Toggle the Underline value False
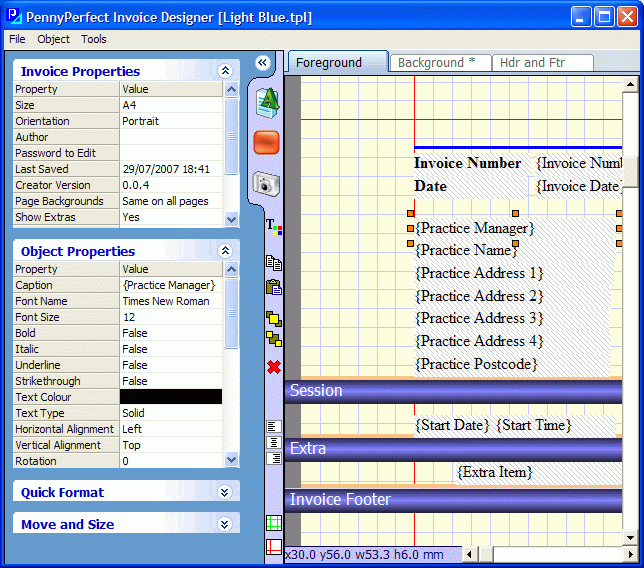Viewport: 644px width, 568px height. (171, 365)
